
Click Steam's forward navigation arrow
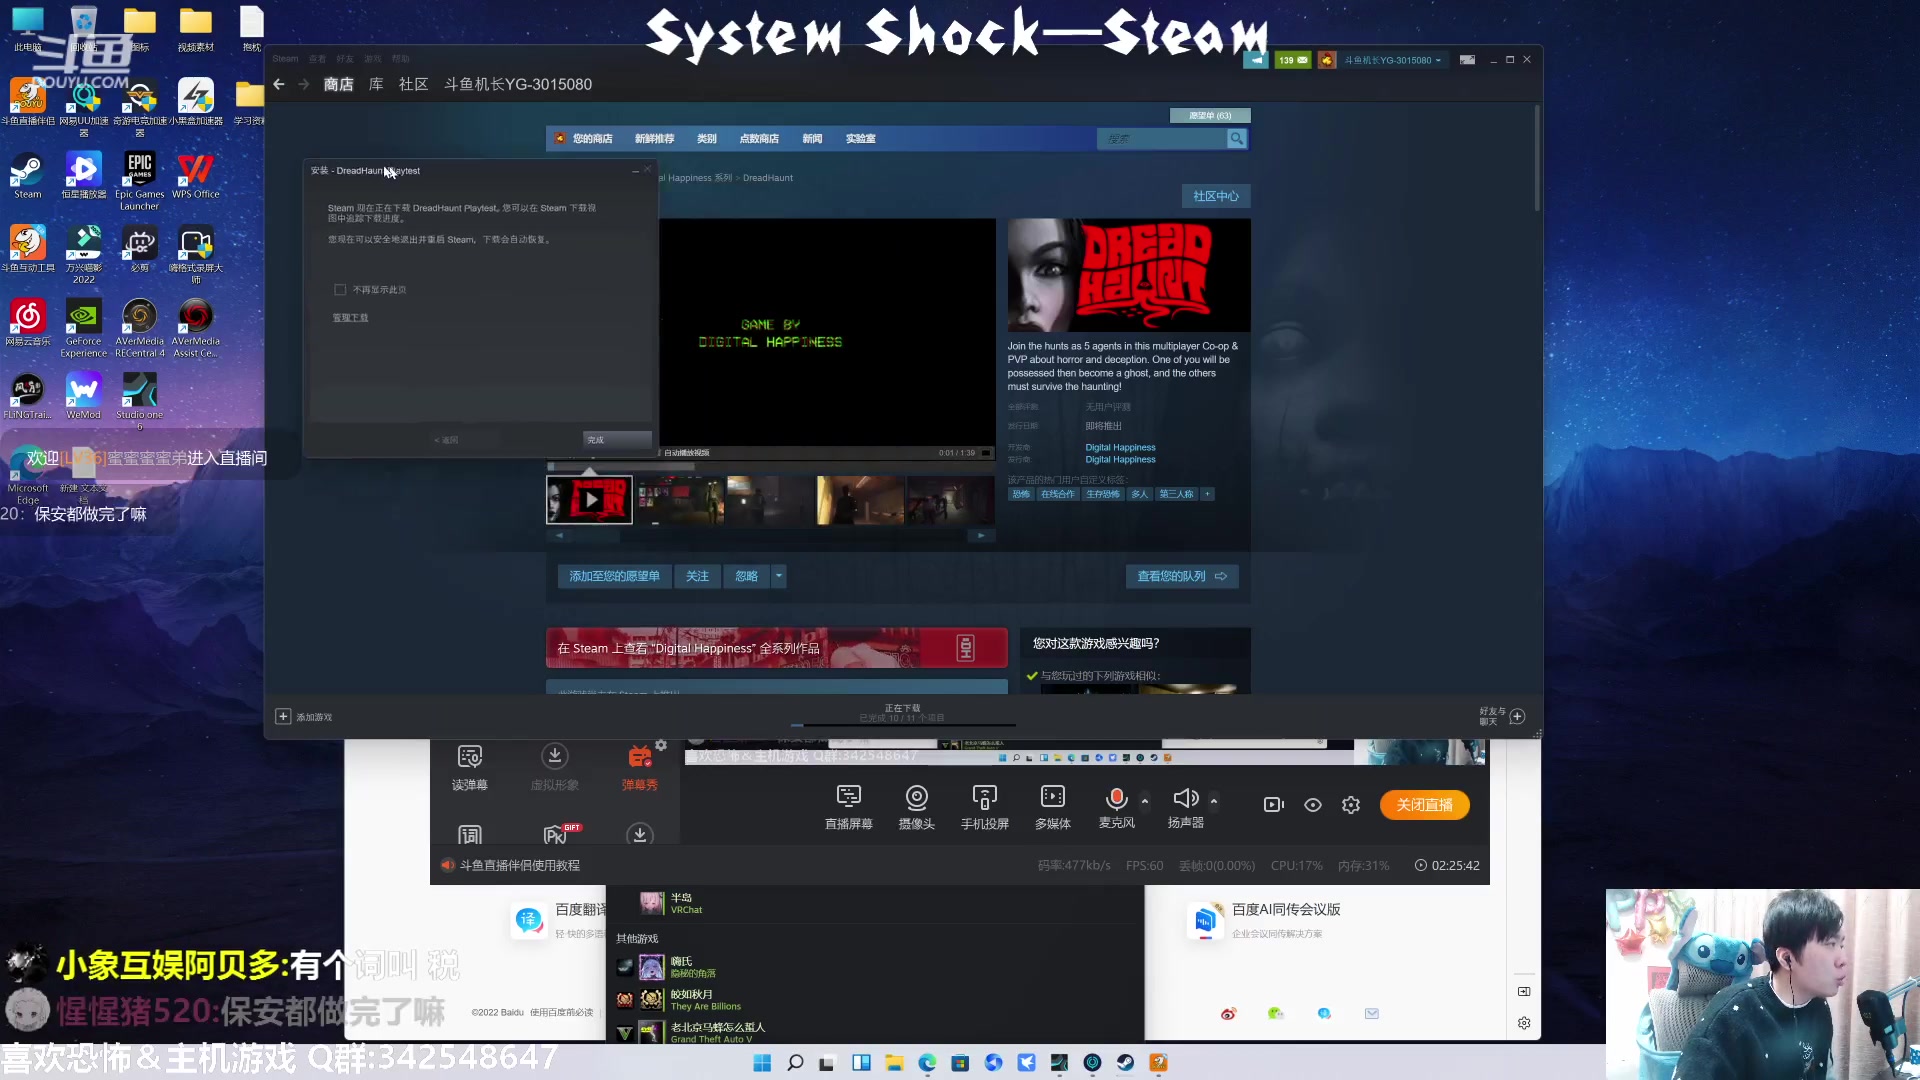pyautogui.click(x=304, y=84)
